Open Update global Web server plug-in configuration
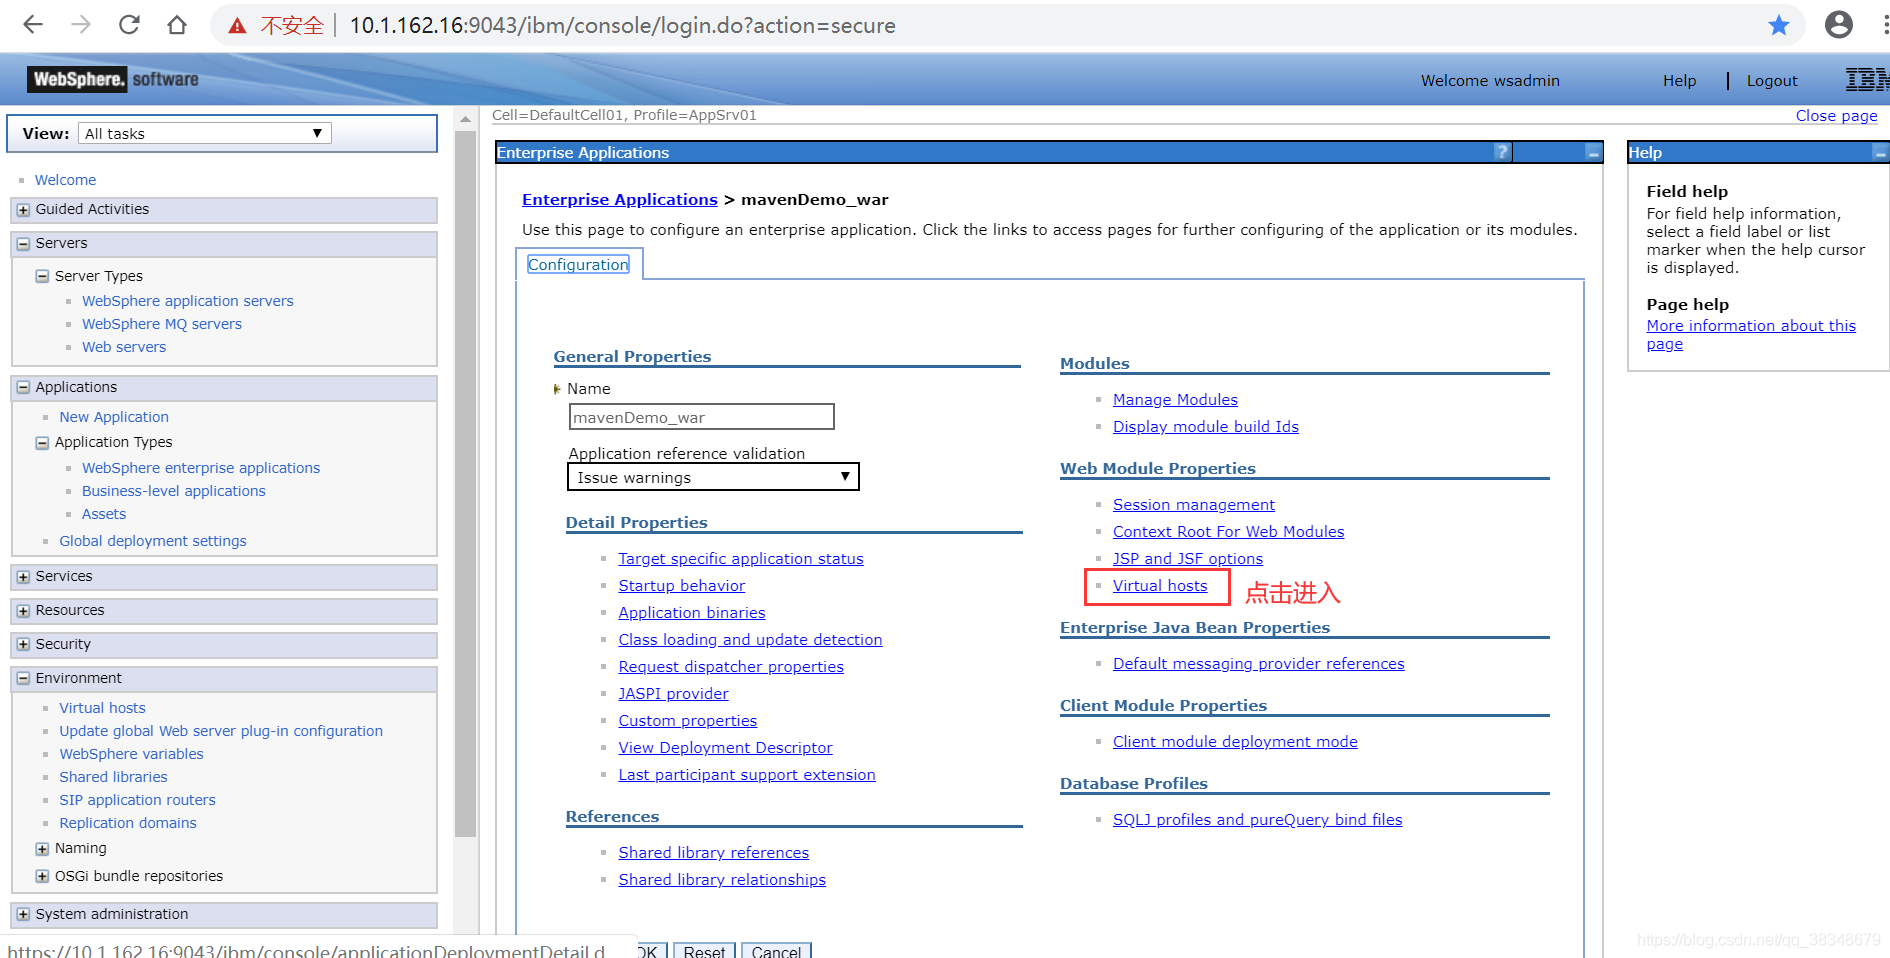Image resolution: width=1890 pixels, height=958 pixels. coord(221,731)
